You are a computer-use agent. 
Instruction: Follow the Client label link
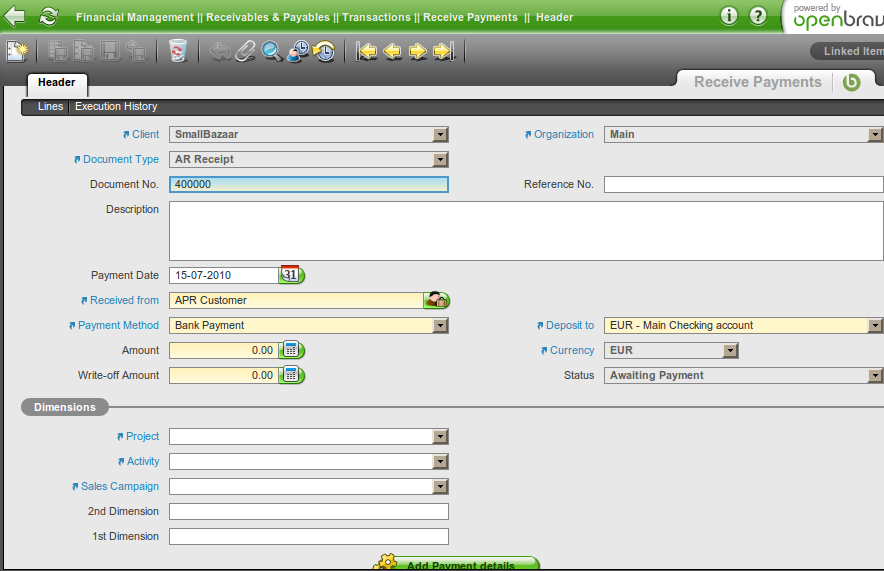[145, 134]
